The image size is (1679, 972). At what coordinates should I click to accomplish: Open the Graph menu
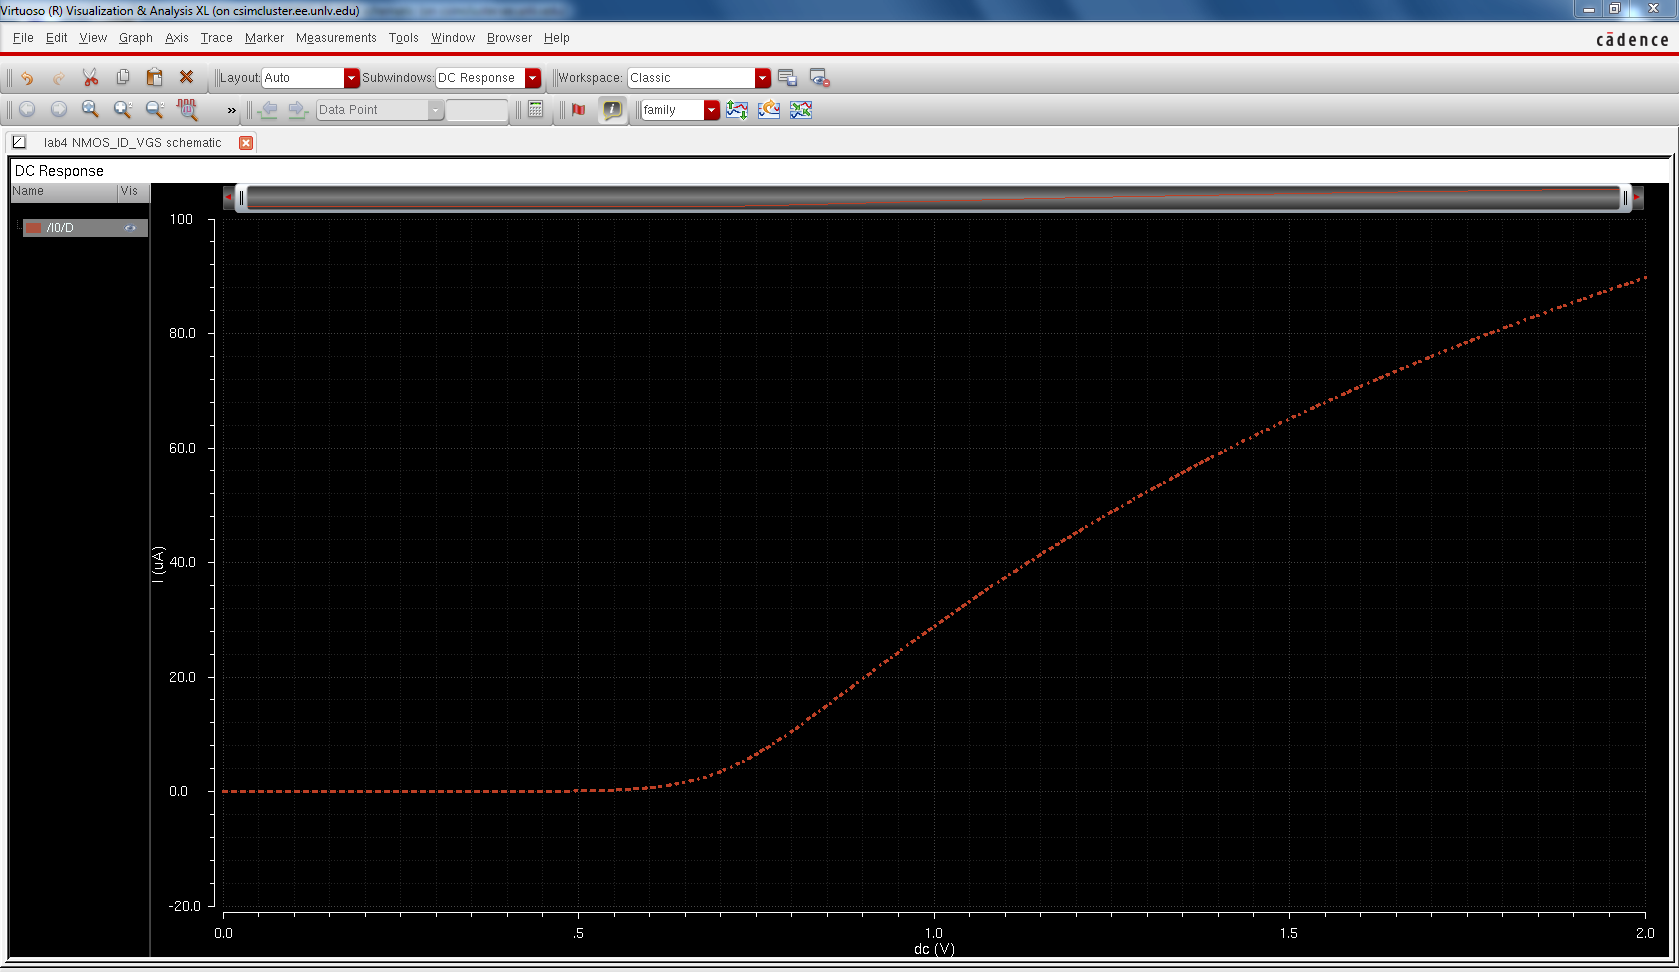[136, 38]
